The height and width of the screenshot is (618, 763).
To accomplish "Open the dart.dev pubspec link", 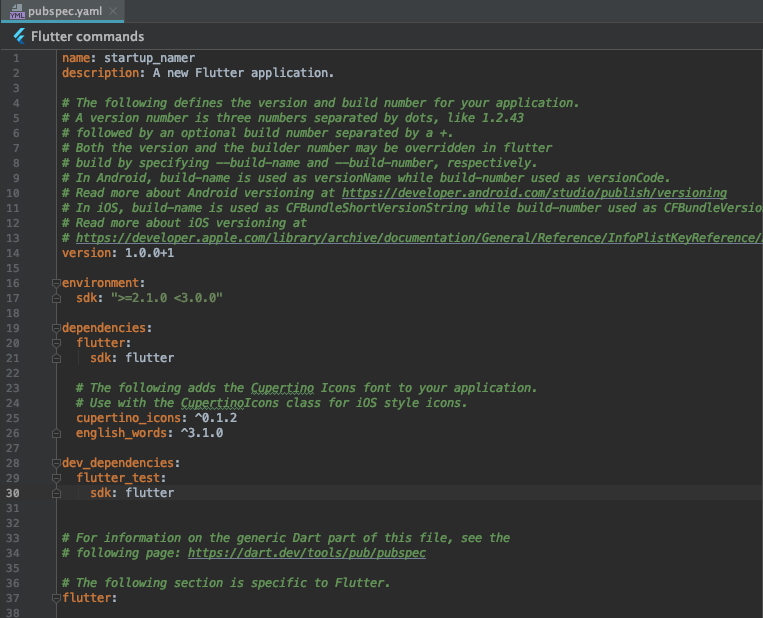I will tap(307, 553).
